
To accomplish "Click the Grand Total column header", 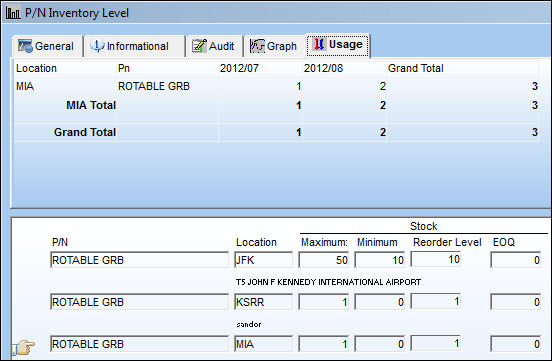I will [415, 68].
